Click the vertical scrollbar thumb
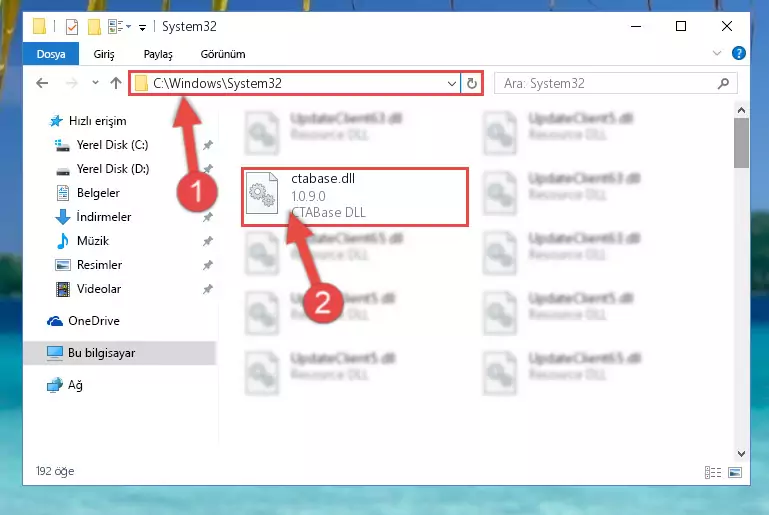769x515 pixels. 741,143
